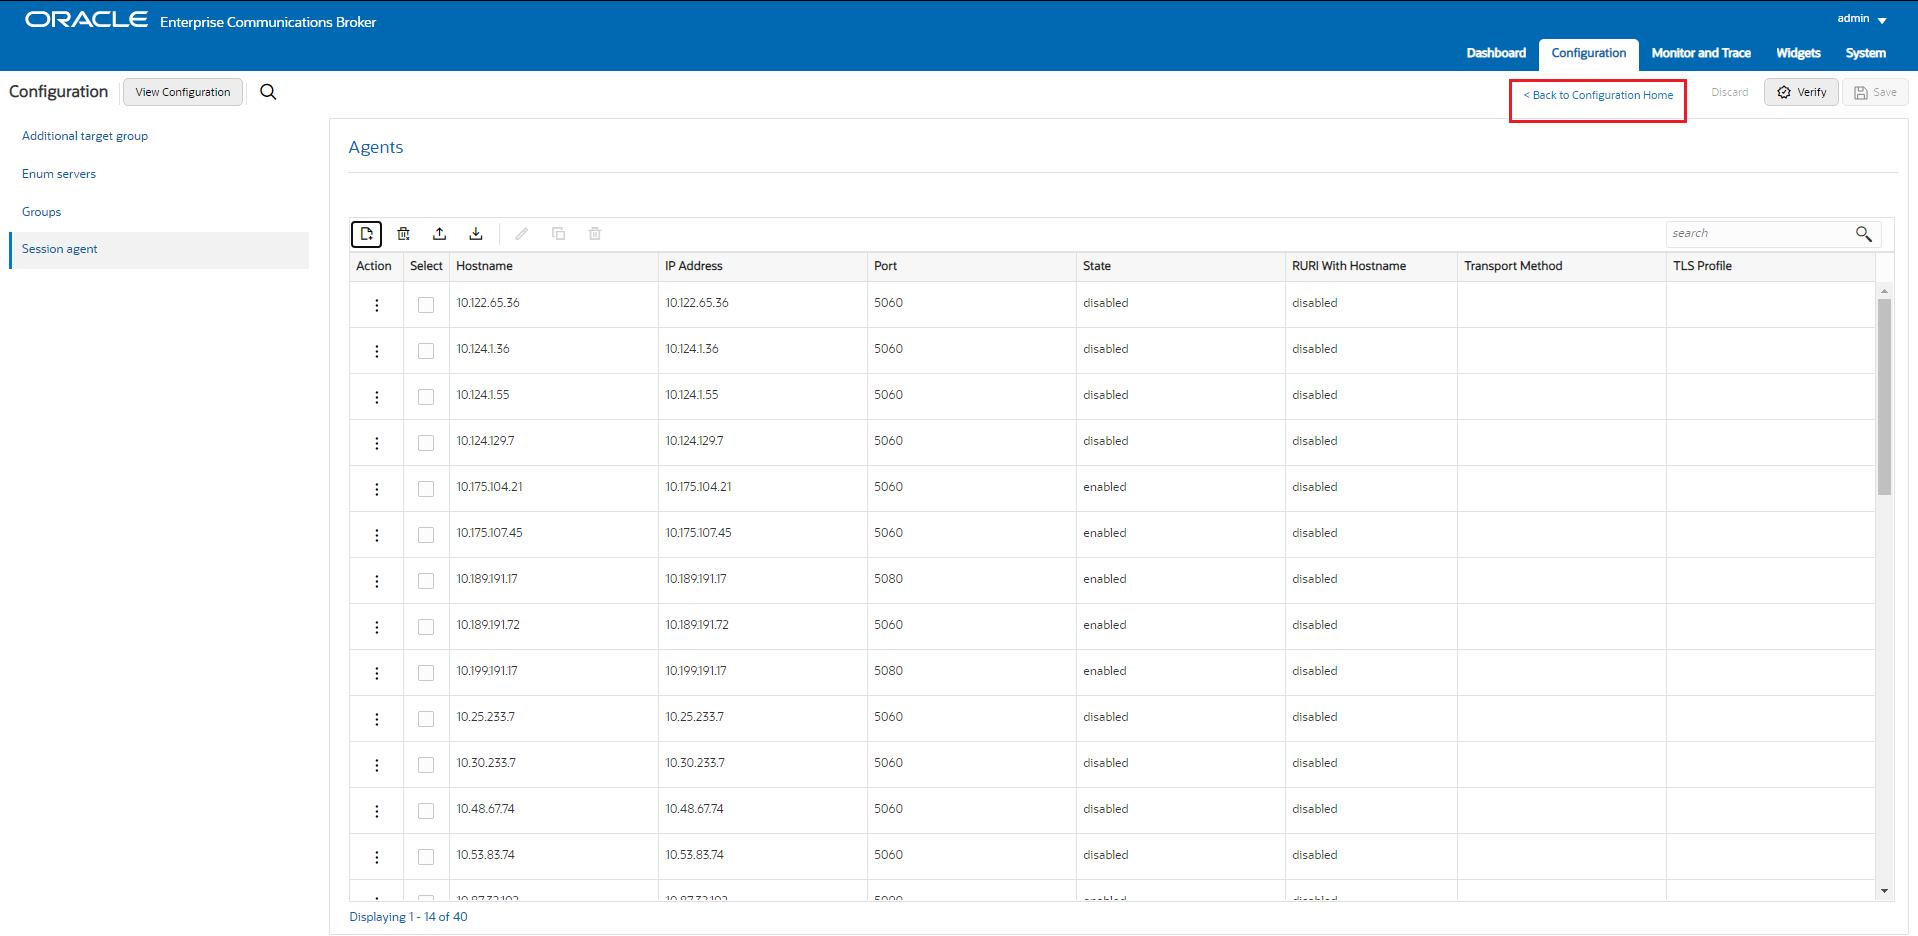Click the pencil edit icon

(522, 234)
